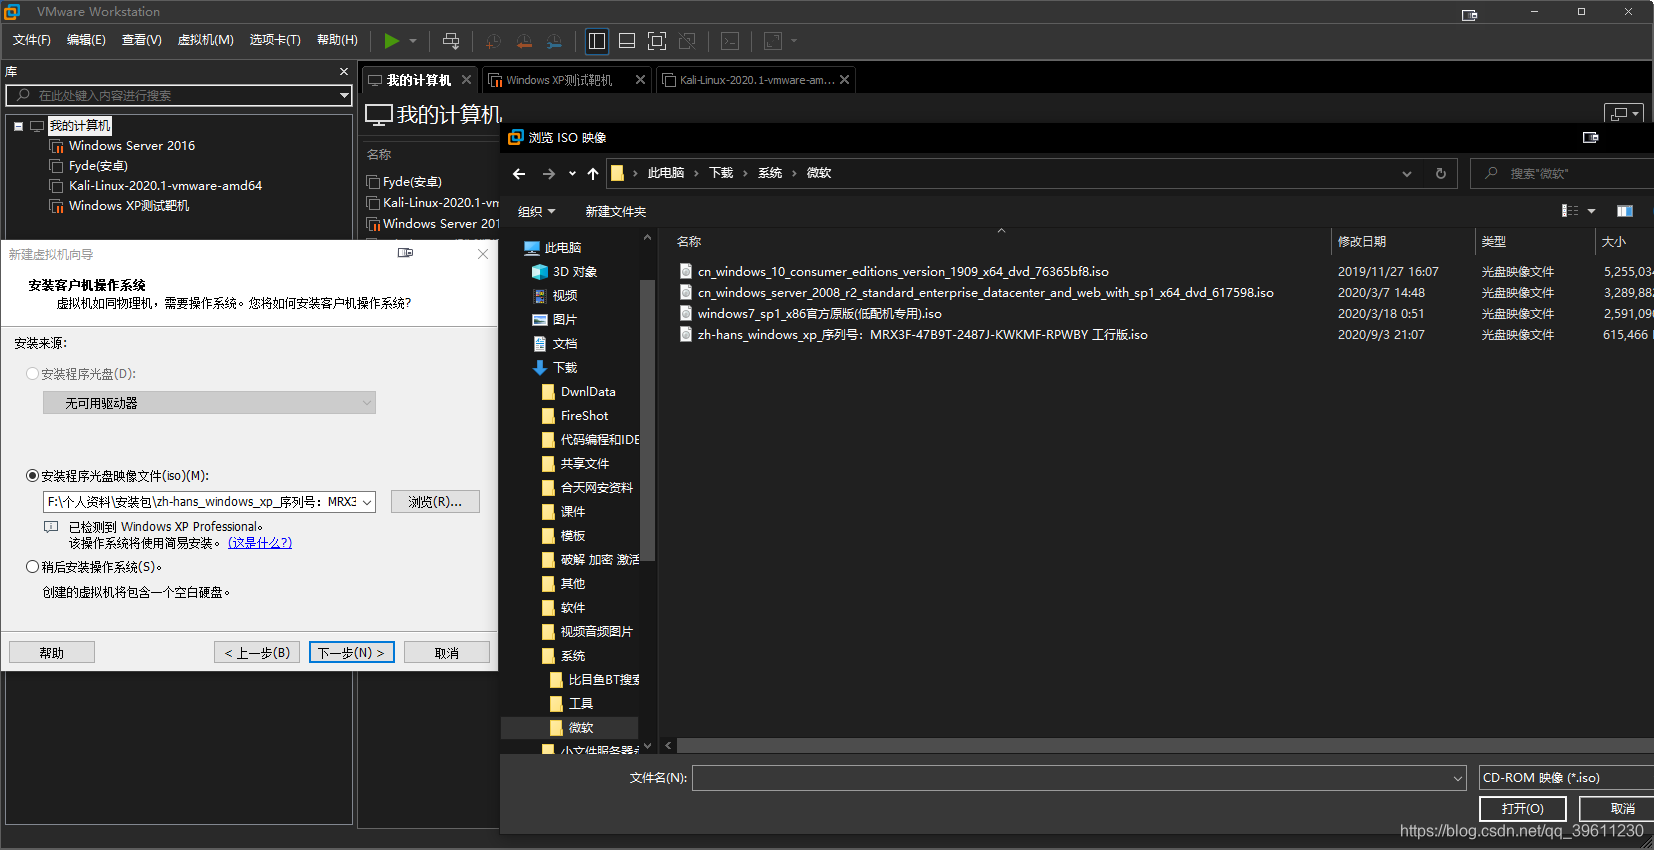1654x850 pixels.
Task: Click the 下一步(N) button in wizard
Action: (352, 652)
